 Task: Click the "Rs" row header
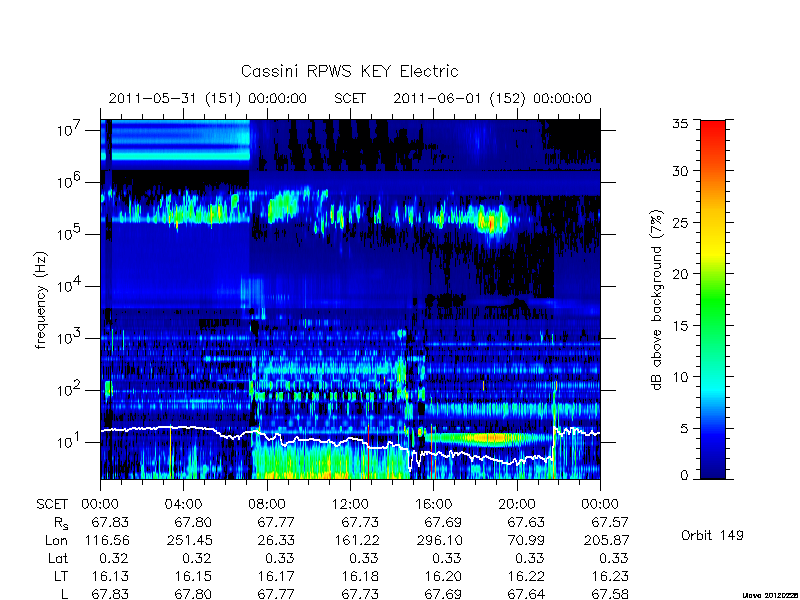tap(61, 523)
